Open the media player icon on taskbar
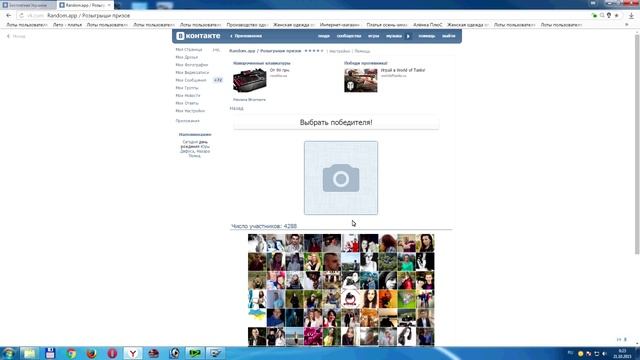Screen dimensions: 640x360 pyautogui.click(x=174, y=353)
